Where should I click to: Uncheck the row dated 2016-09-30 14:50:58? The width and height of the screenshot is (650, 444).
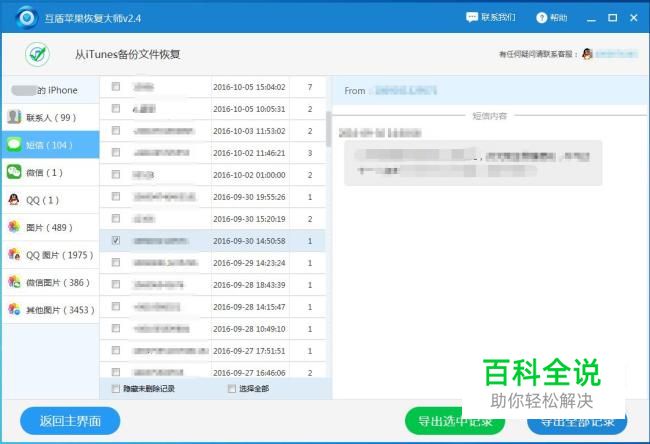[116, 240]
